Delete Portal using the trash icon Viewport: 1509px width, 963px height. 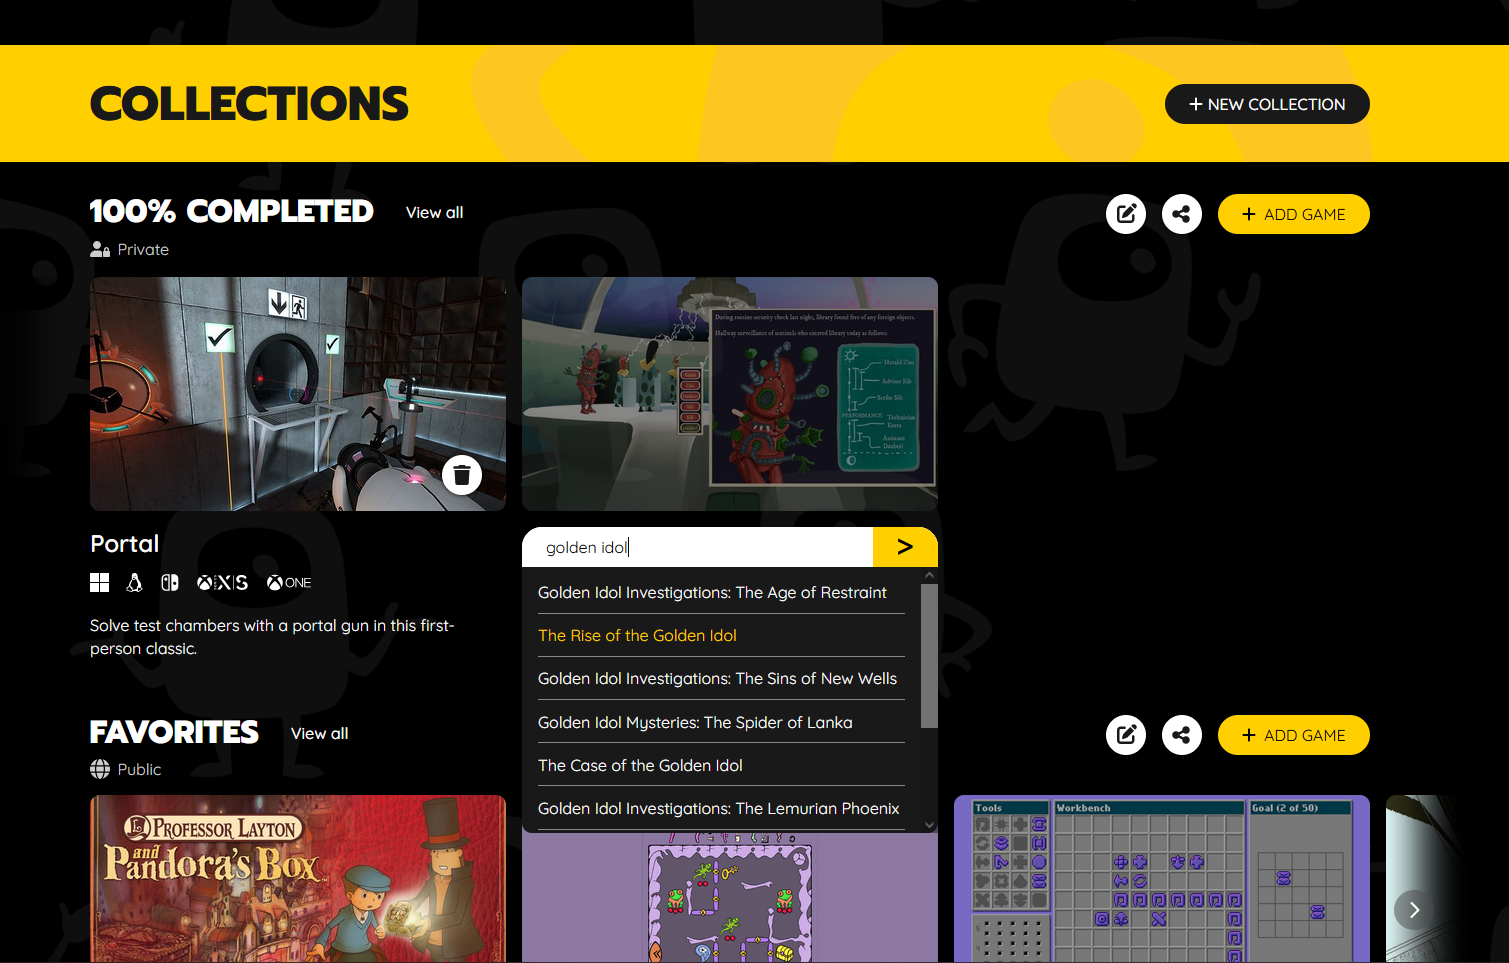[x=461, y=475]
